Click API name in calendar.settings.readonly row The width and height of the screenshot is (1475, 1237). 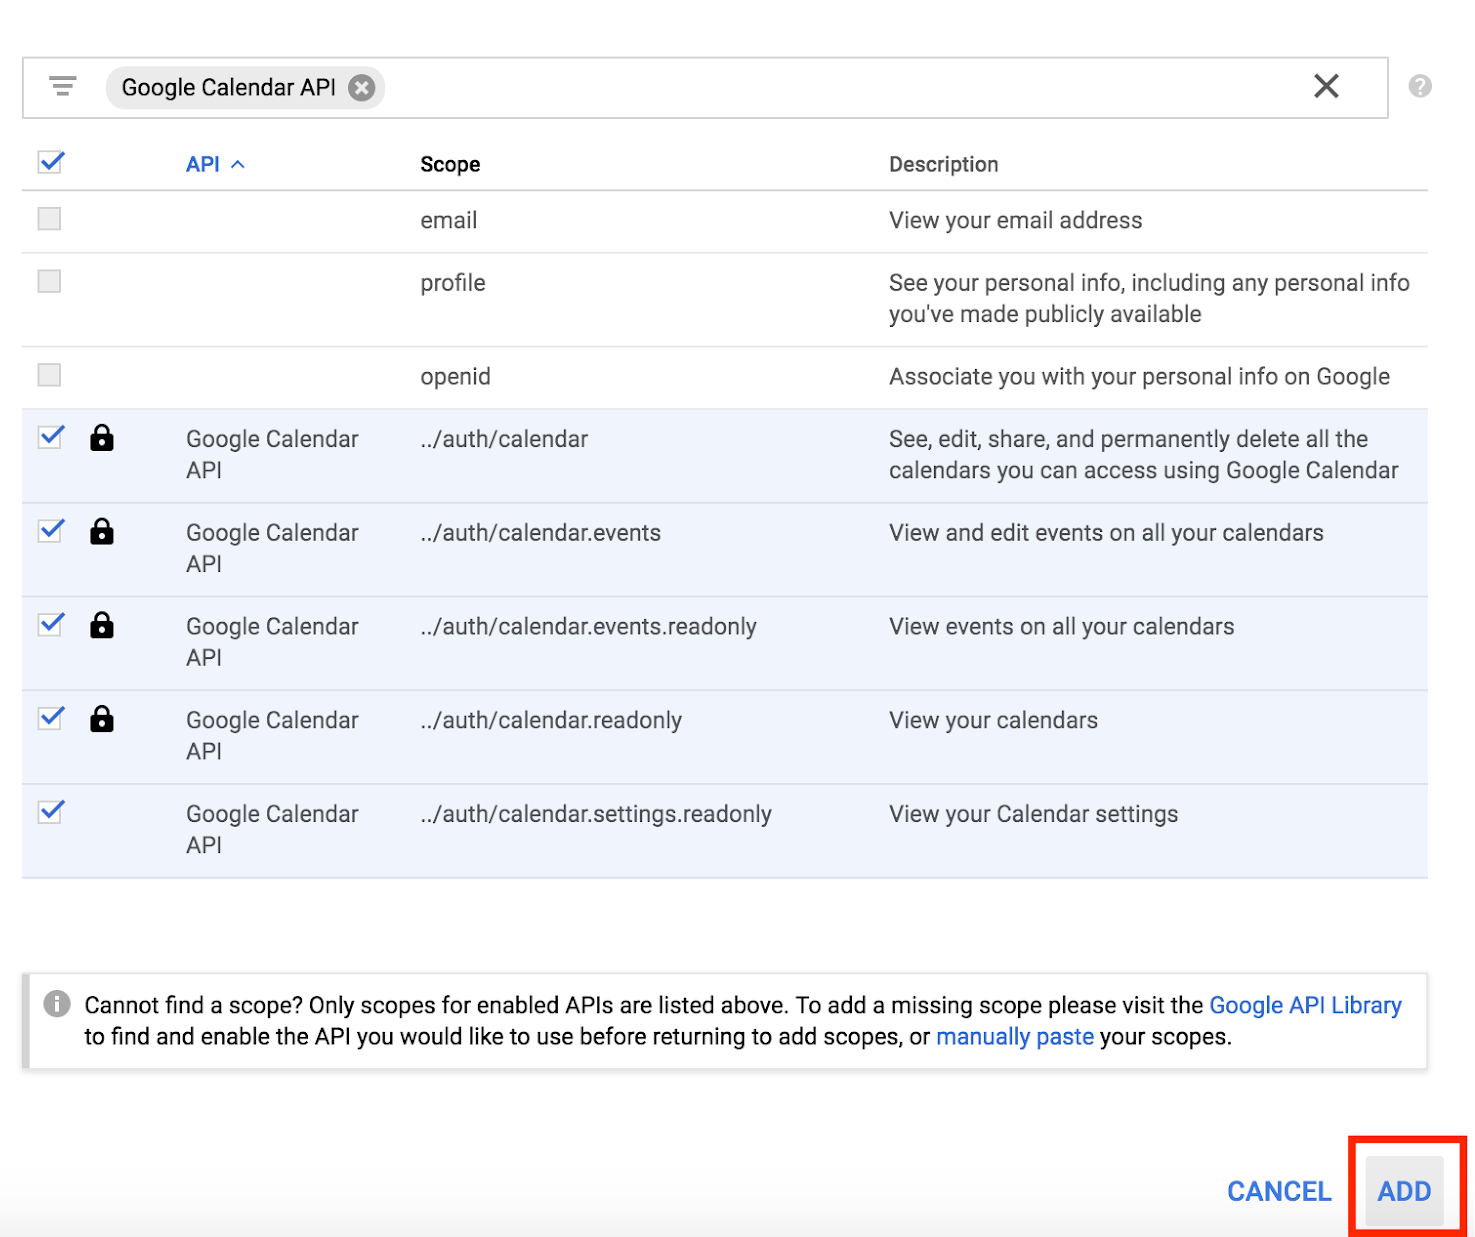[272, 829]
